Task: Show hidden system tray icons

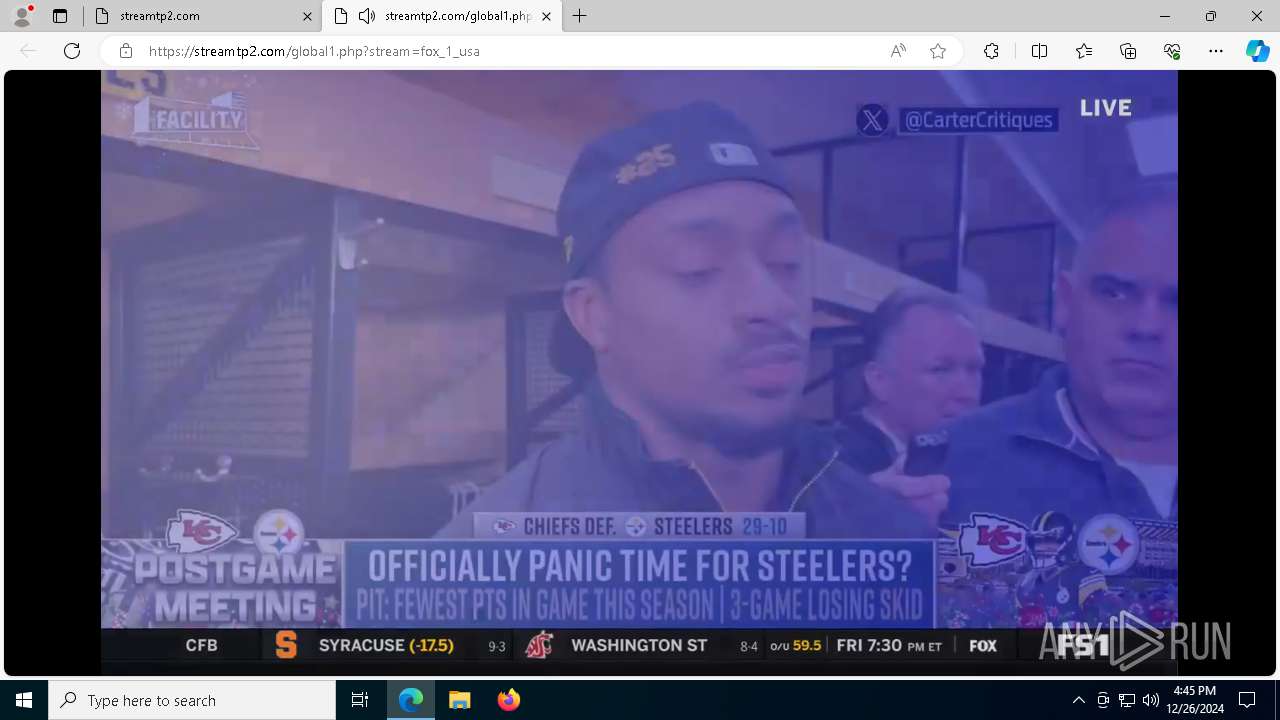Action: tap(1078, 700)
